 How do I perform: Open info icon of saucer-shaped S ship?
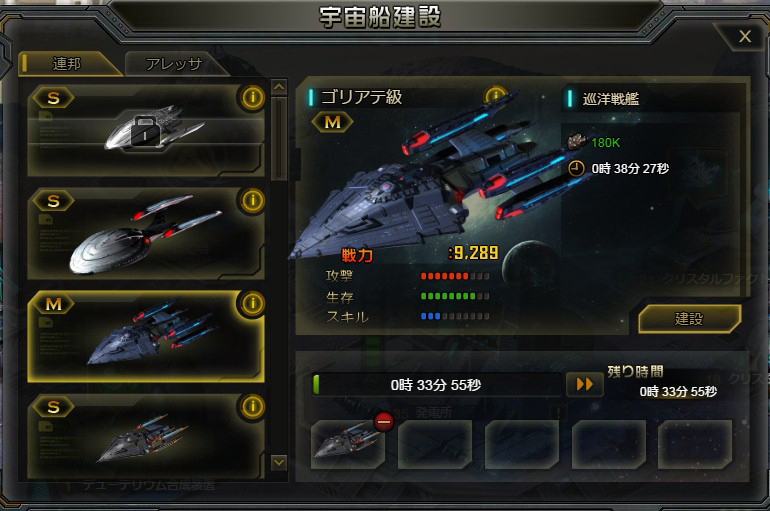point(253,200)
